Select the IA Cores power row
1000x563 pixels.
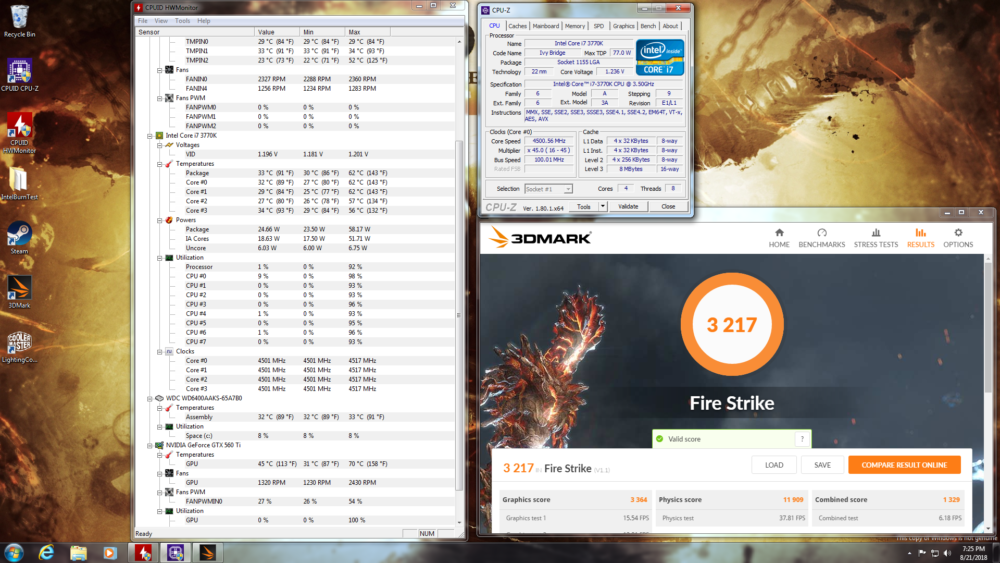click(297, 238)
